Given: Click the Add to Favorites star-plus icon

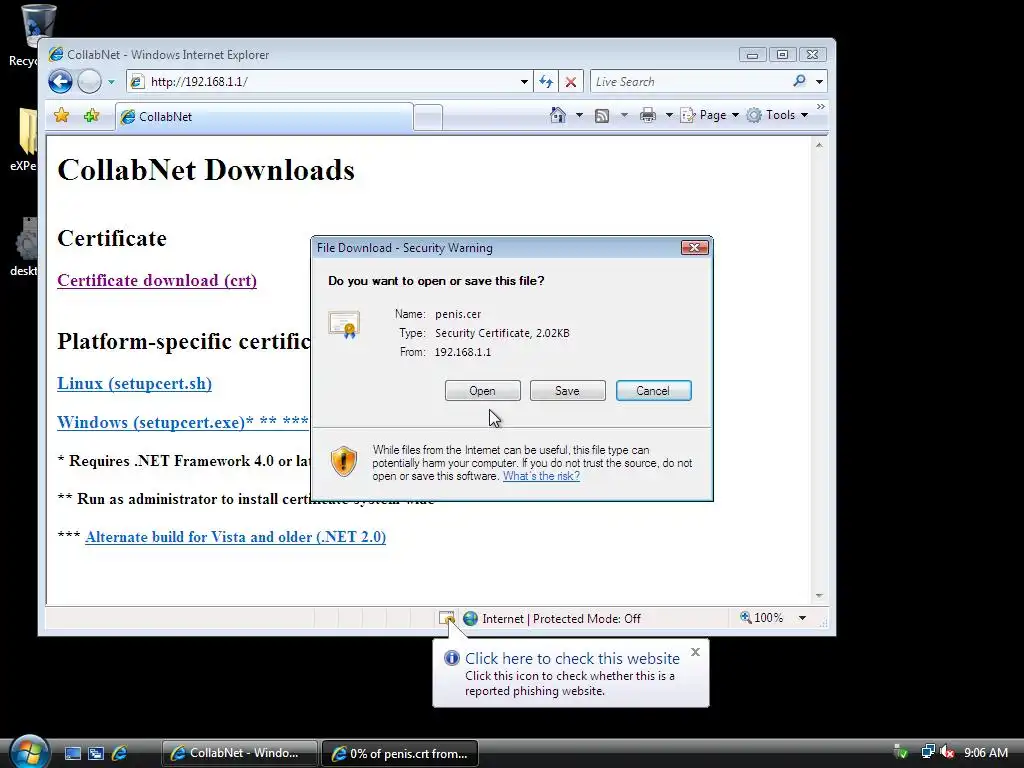Looking at the screenshot, I should [91, 116].
